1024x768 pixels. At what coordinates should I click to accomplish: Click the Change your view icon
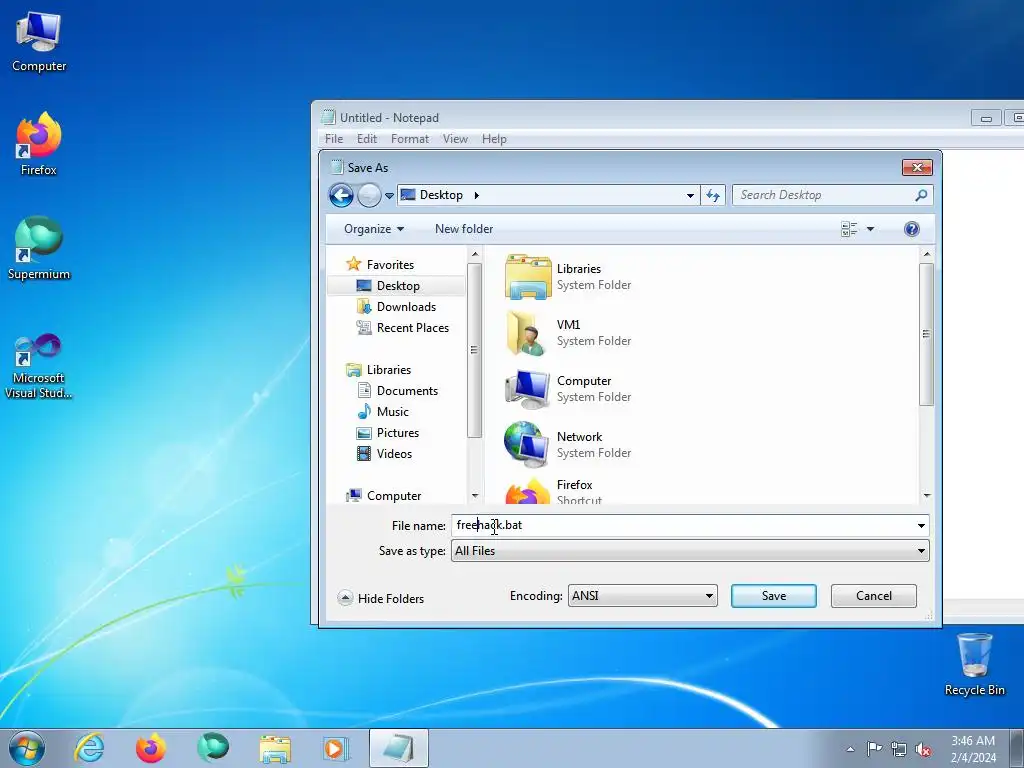pos(849,229)
